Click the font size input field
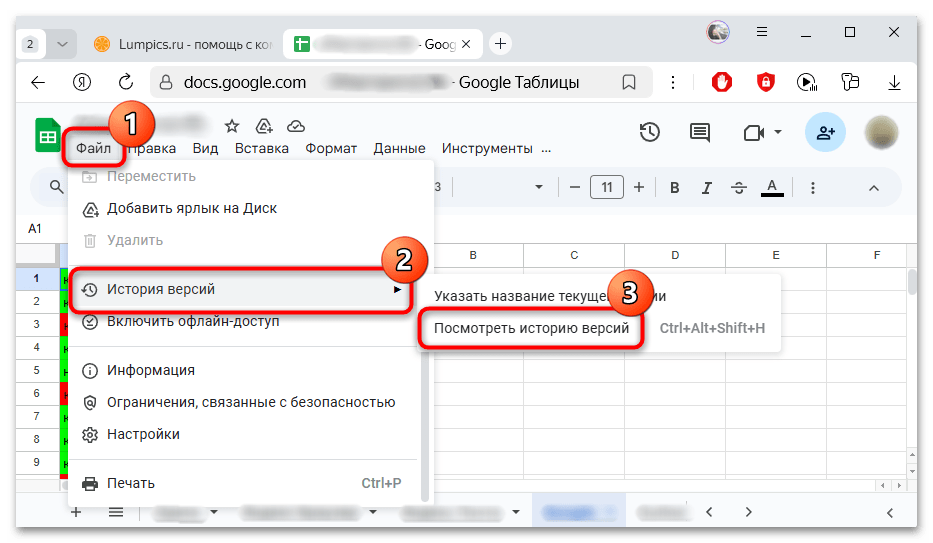Image resolution: width=933 pixels, height=543 pixels. (607, 187)
